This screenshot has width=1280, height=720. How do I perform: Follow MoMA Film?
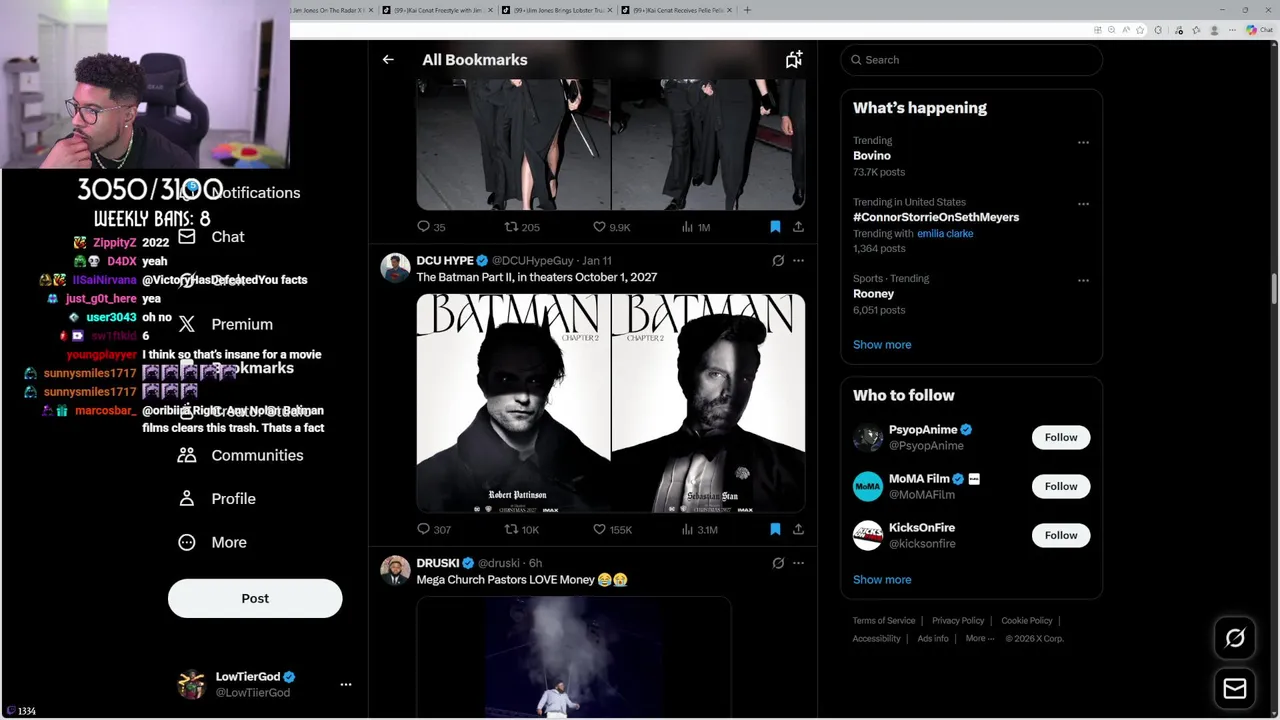pos(1061,486)
